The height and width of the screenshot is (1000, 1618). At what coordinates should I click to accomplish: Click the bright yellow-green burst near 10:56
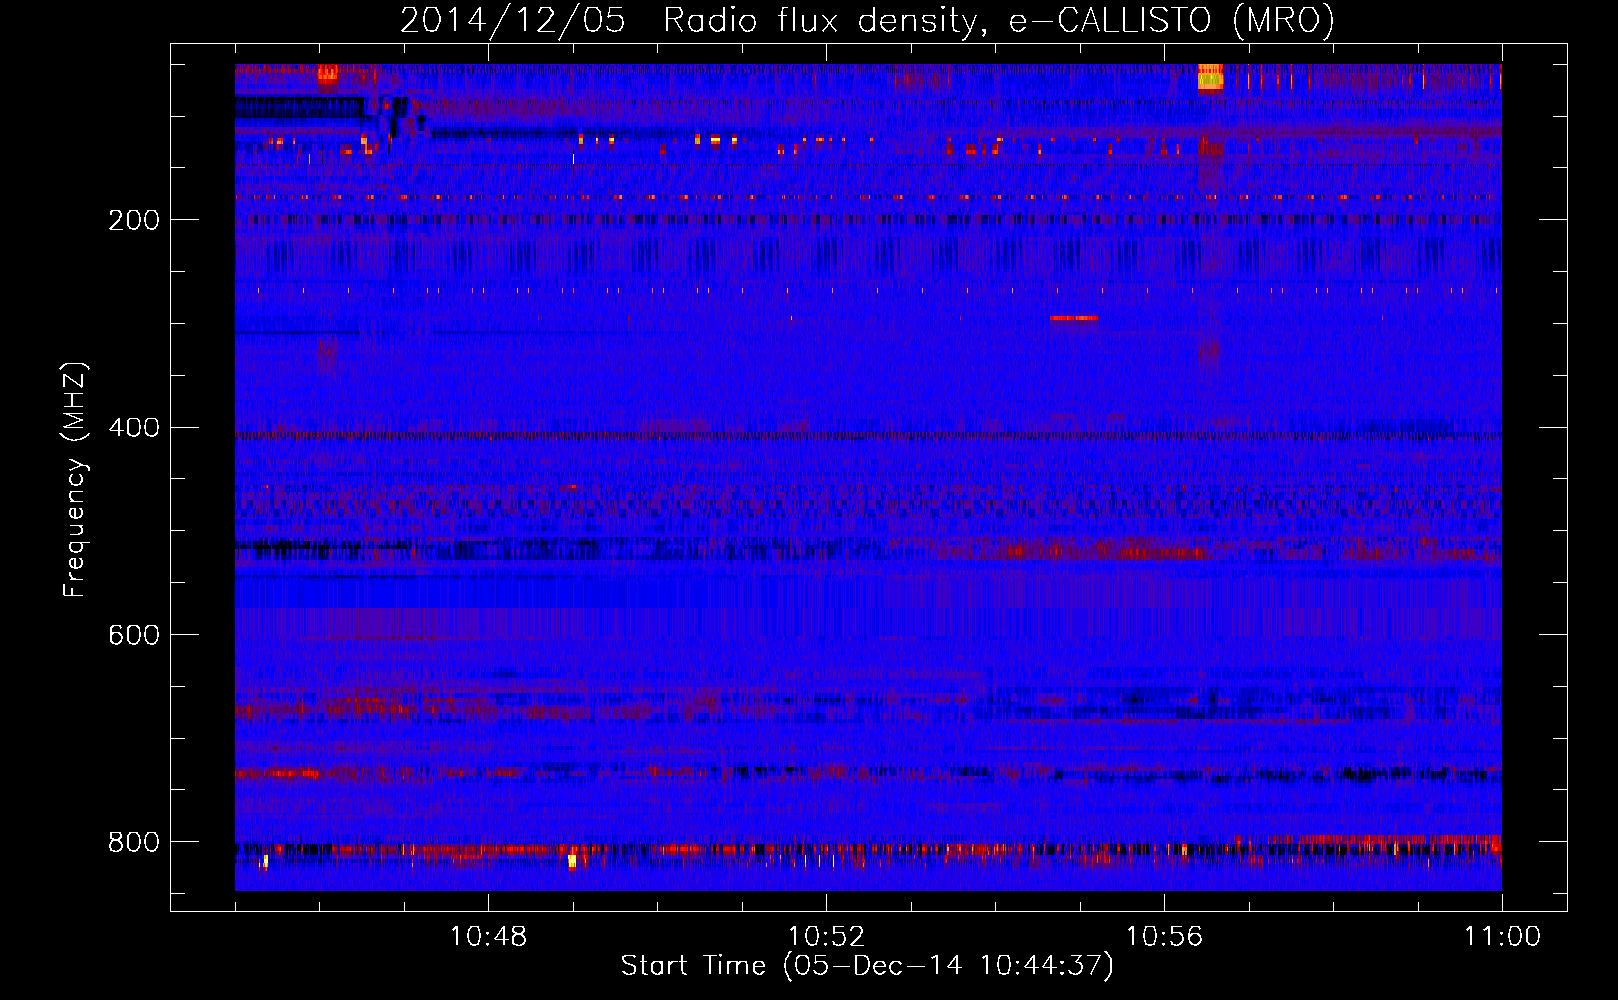point(1210,77)
